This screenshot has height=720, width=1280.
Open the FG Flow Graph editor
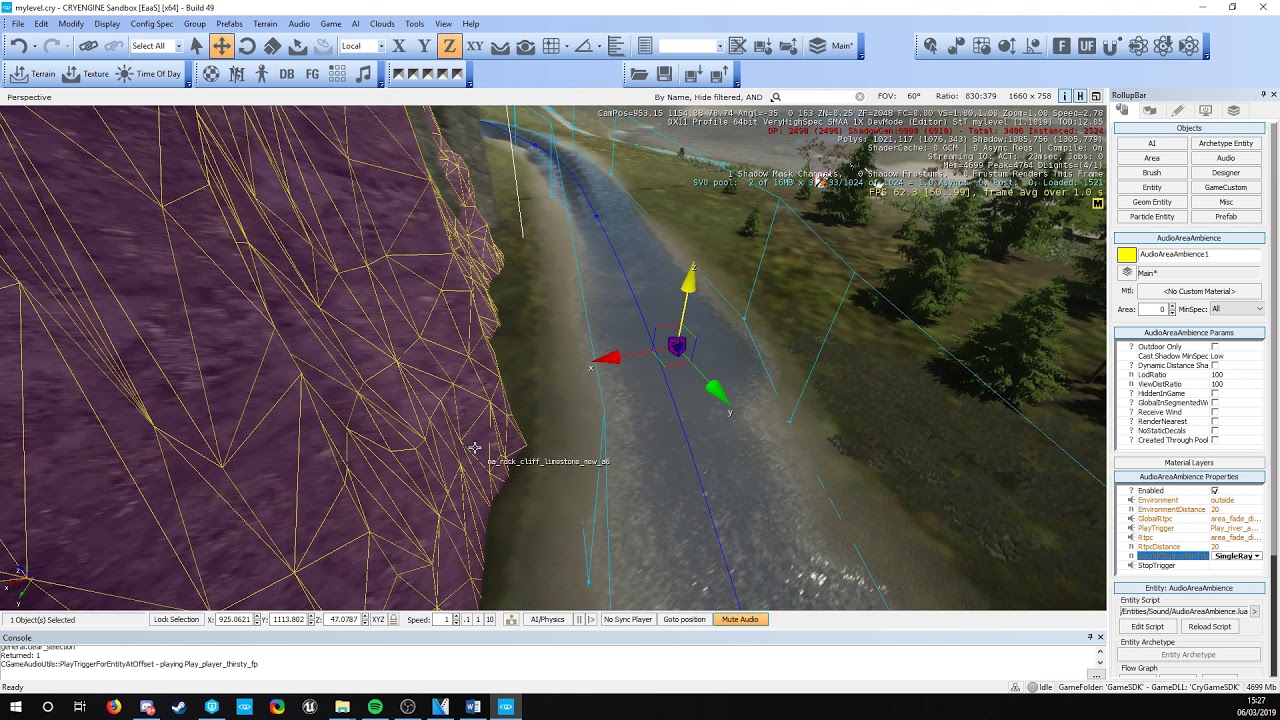(312, 74)
